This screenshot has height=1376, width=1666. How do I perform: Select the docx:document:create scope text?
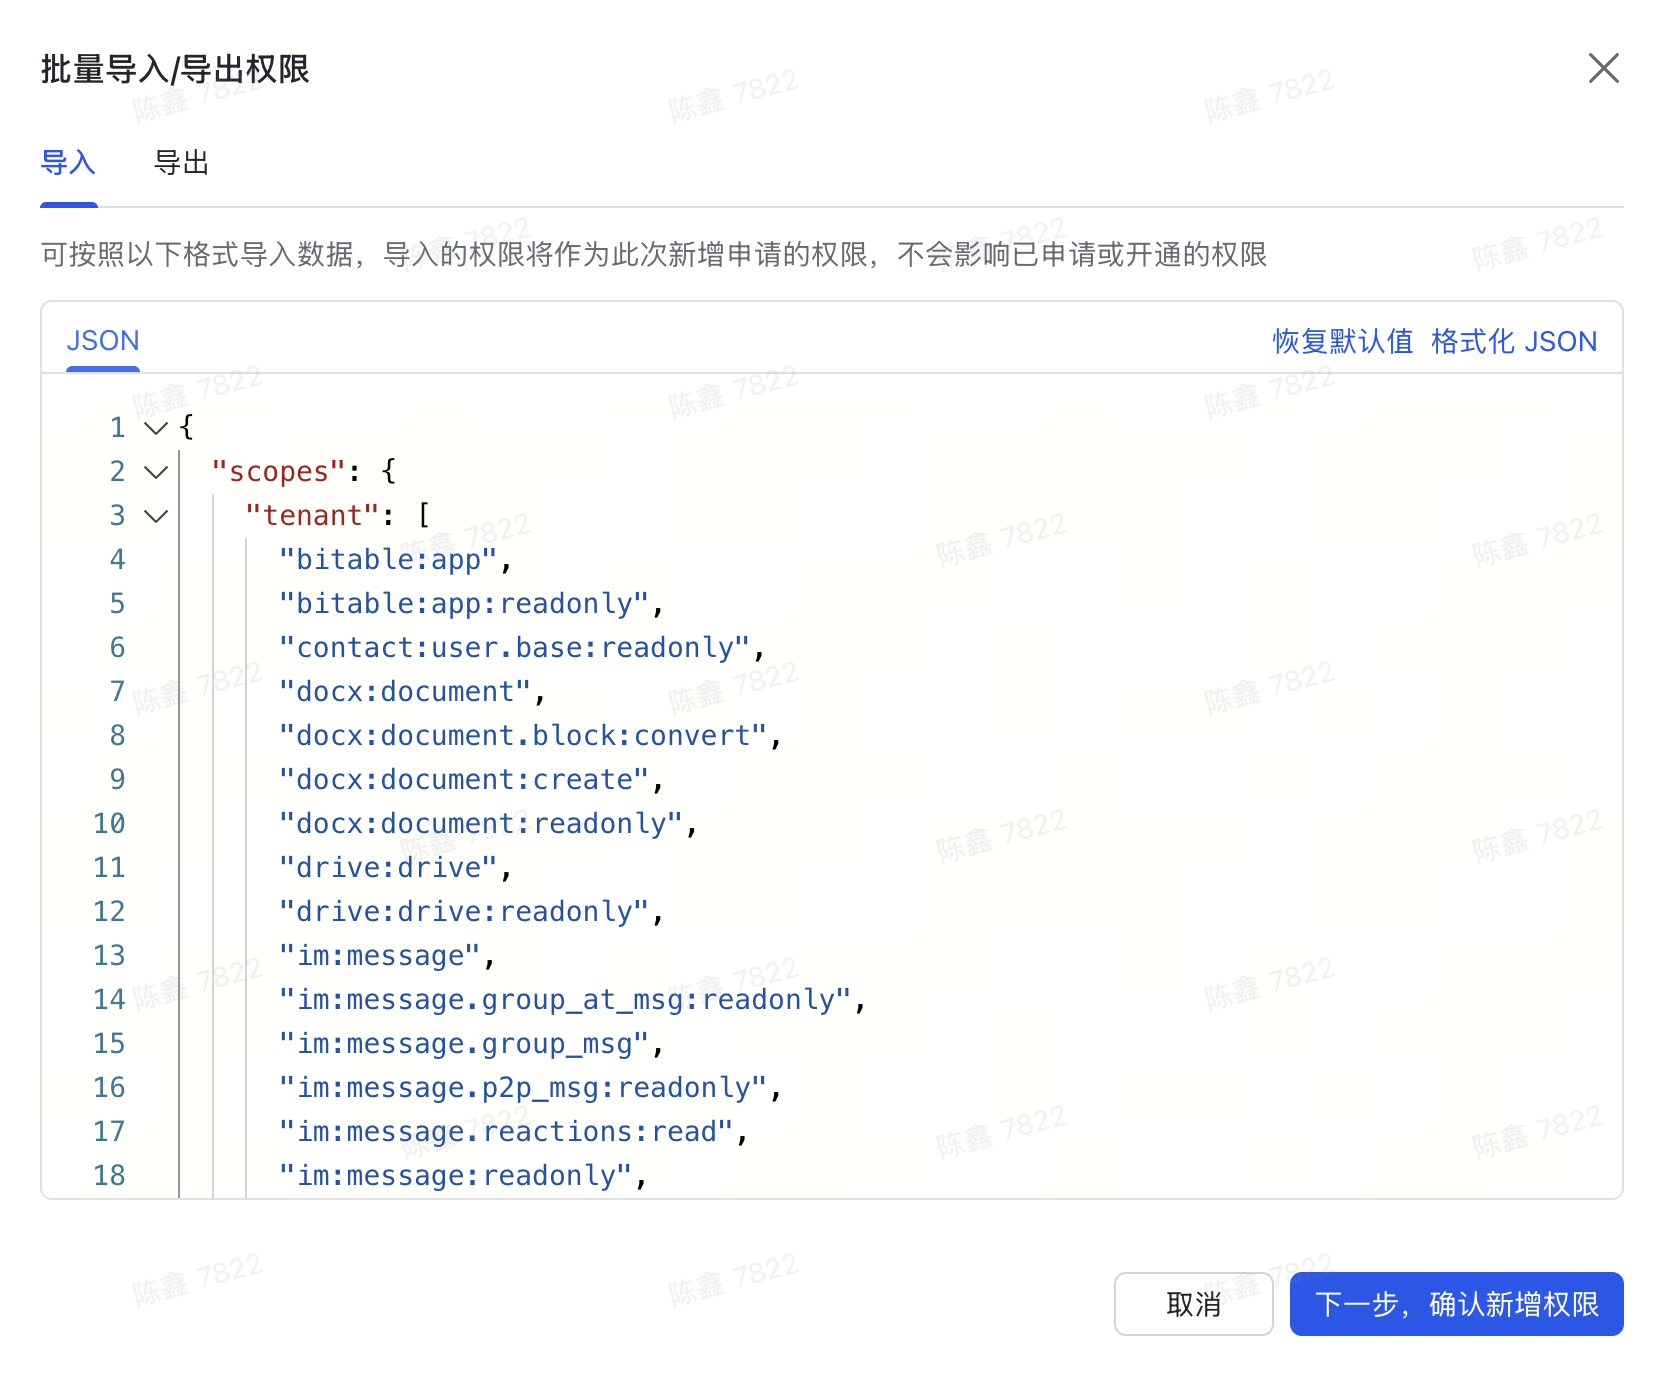465,779
